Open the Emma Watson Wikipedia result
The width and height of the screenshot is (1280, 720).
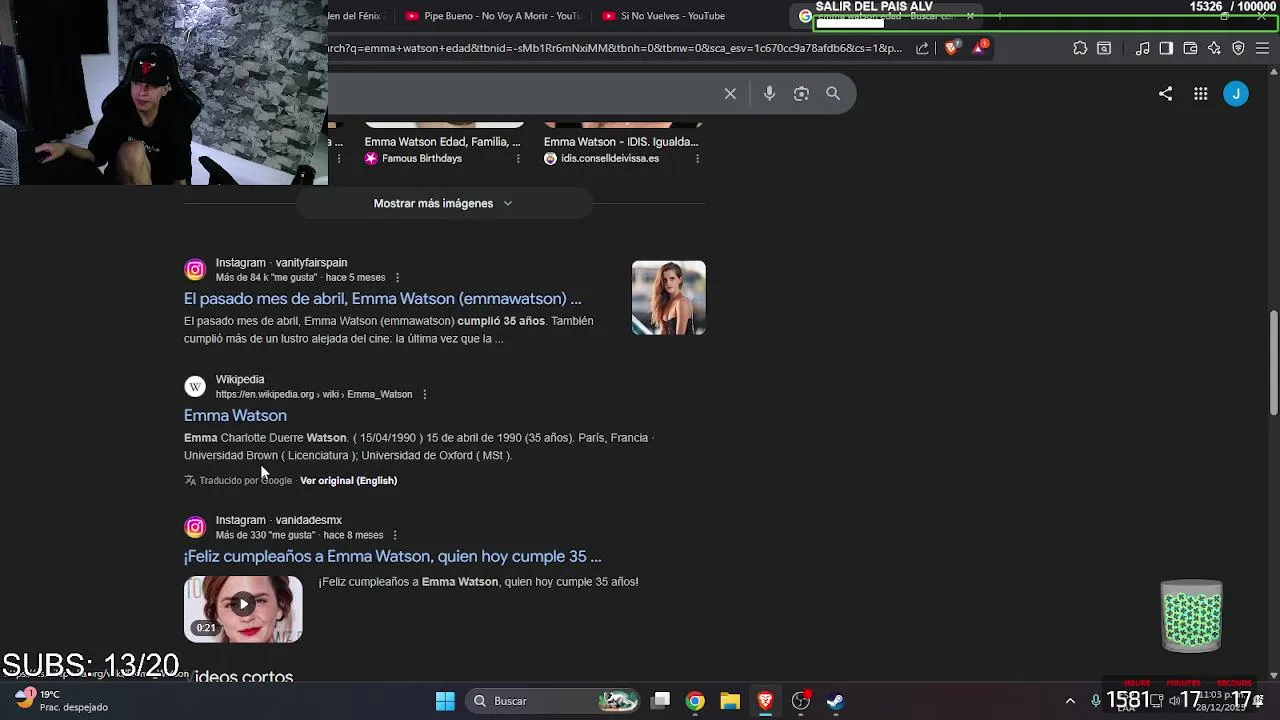[235, 415]
